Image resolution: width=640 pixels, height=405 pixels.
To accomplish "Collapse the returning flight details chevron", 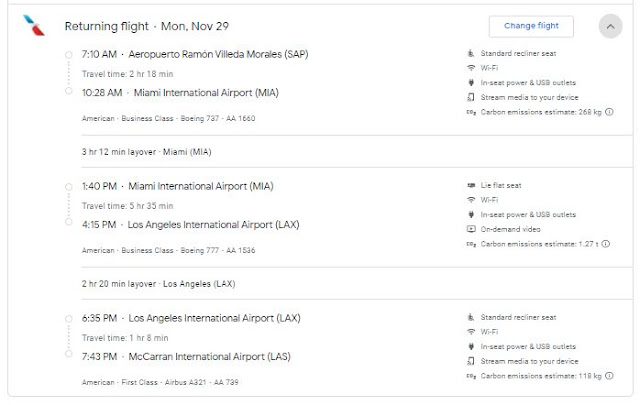I will 610,27.
